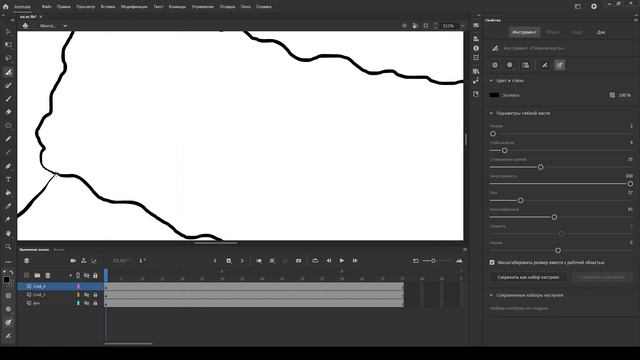Click the Home icon in the menu bar
This screenshot has height=360, width=640.
[5, 7]
